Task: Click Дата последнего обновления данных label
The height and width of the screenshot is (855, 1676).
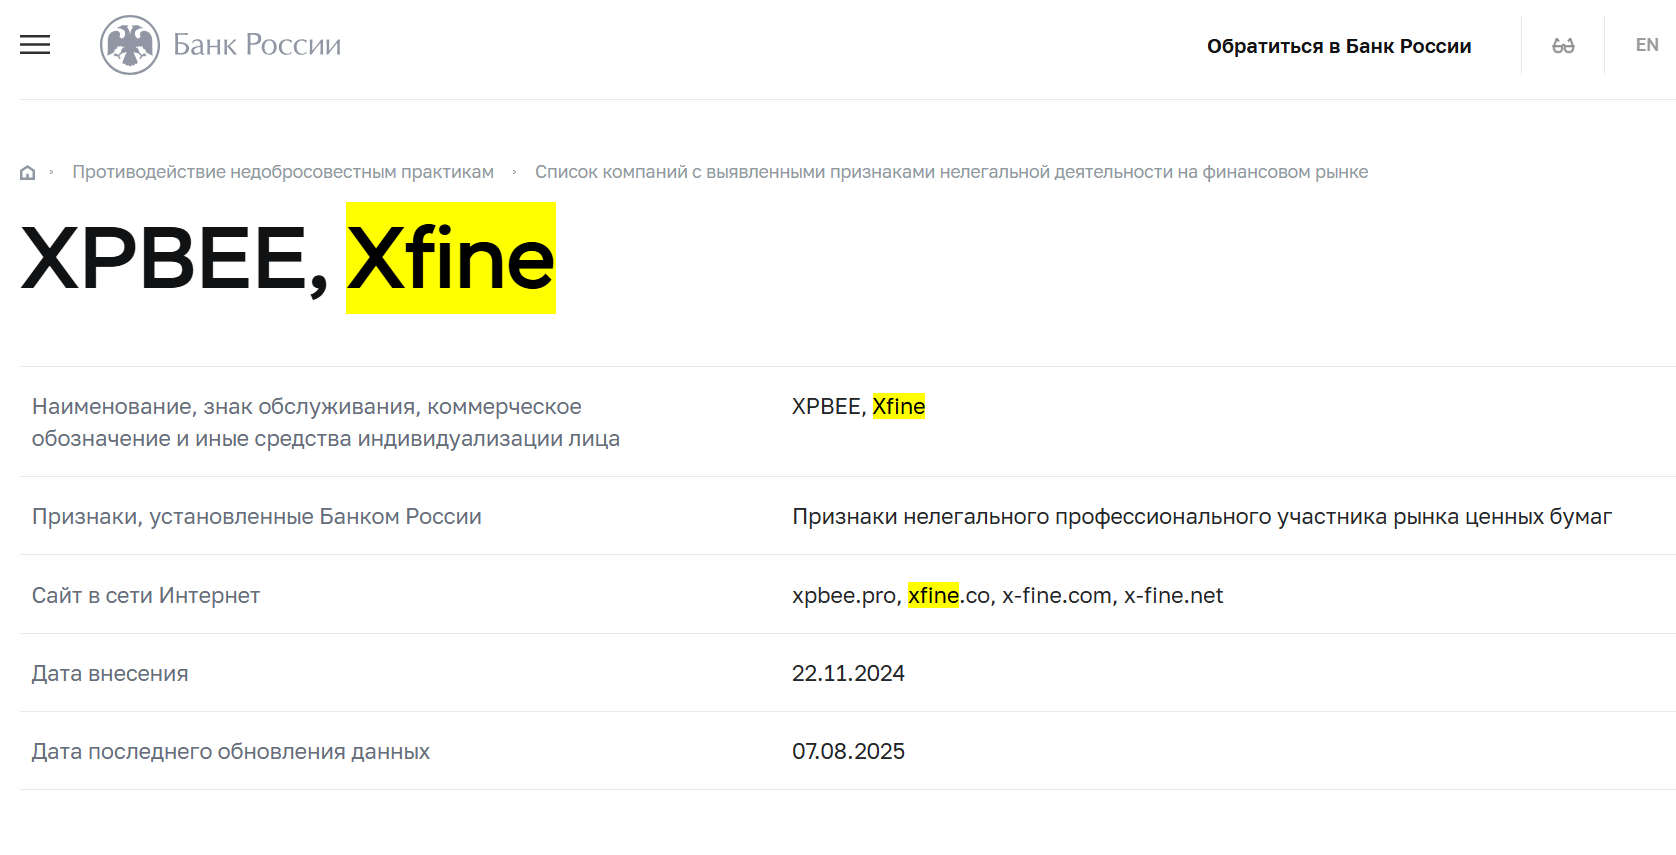Action: [x=231, y=751]
